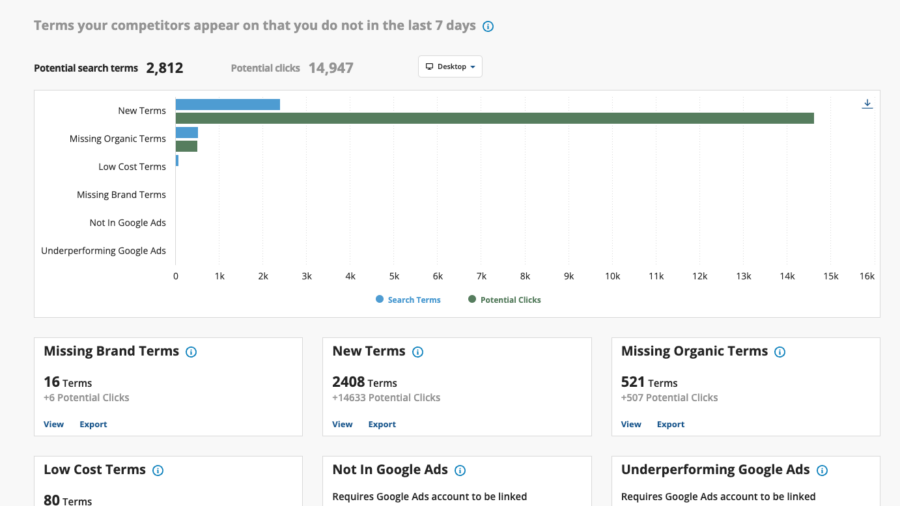Click the info icon next to New Terms
Screen dimensions: 900x506
[x=418, y=352]
